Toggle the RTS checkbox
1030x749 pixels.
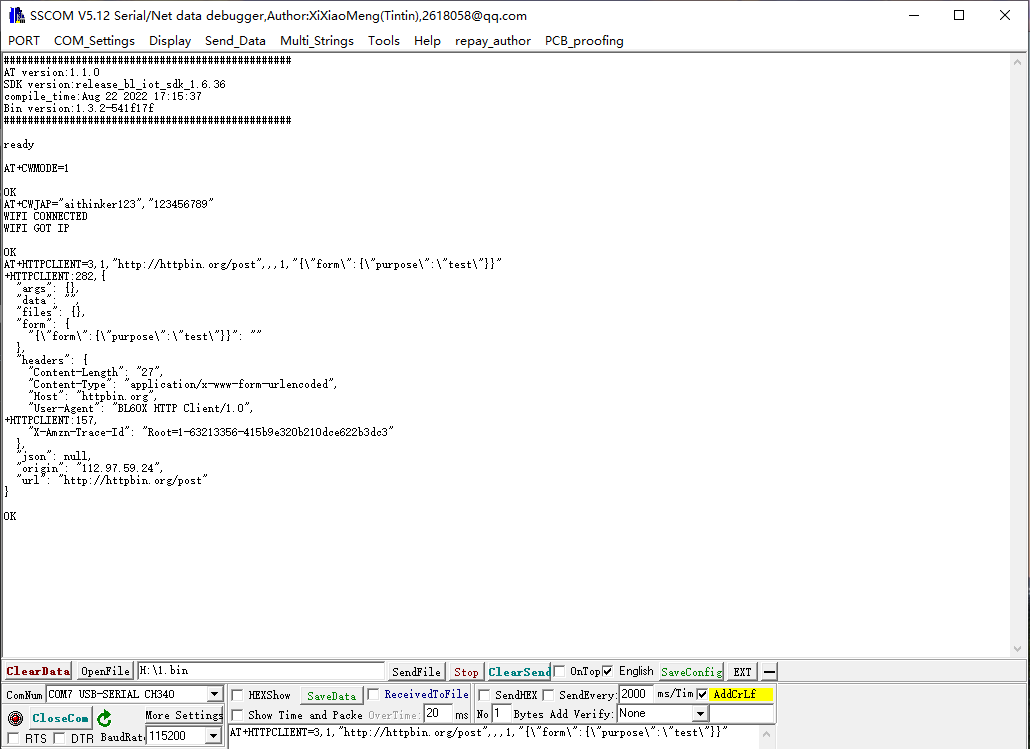(x=13, y=738)
